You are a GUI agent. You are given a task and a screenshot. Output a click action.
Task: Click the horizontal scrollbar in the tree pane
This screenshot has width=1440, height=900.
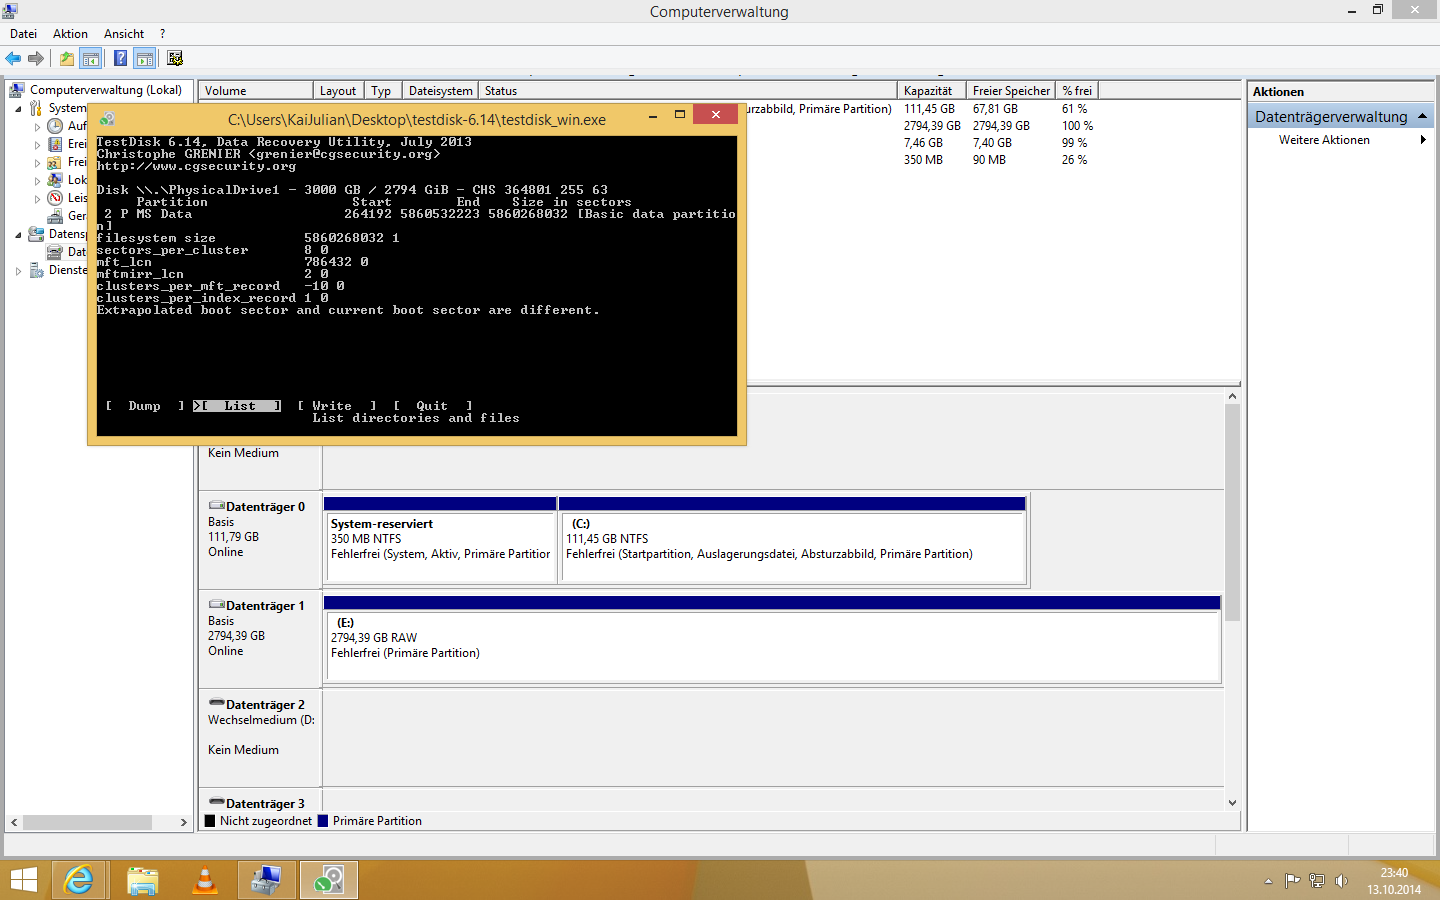click(87, 822)
